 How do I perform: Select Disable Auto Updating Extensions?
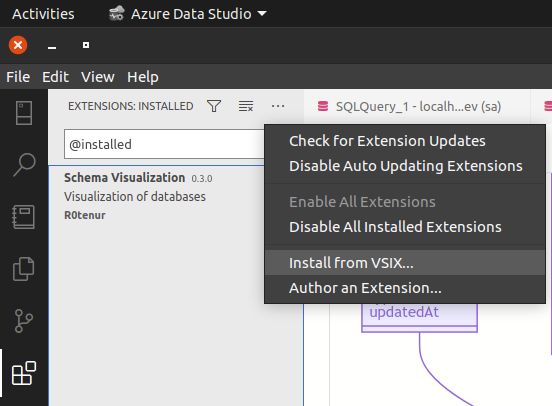click(405, 166)
